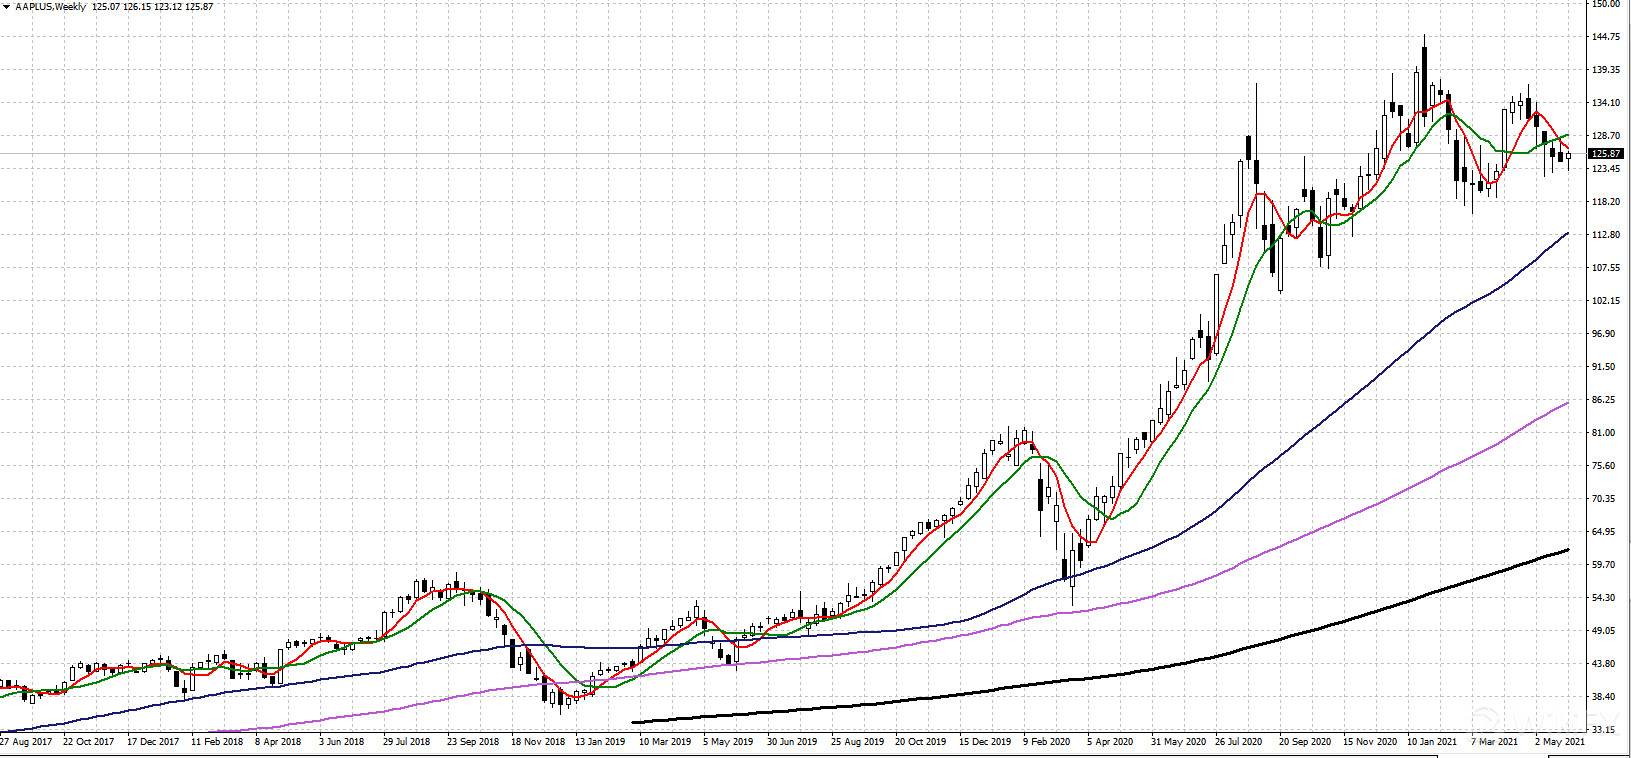Image resolution: width=1631 pixels, height=758 pixels.
Task: Click the 9 Feb 2020 date label
Action: tap(1046, 742)
